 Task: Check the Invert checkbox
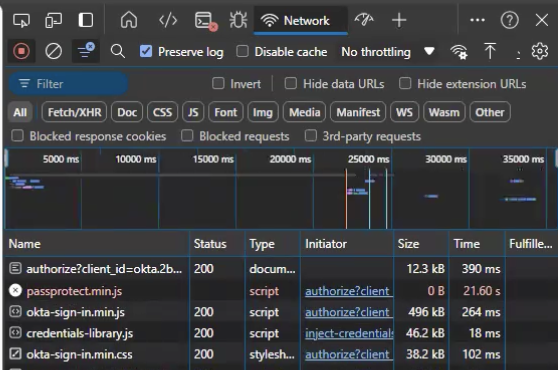pyautogui.click(x=218, y=84)
